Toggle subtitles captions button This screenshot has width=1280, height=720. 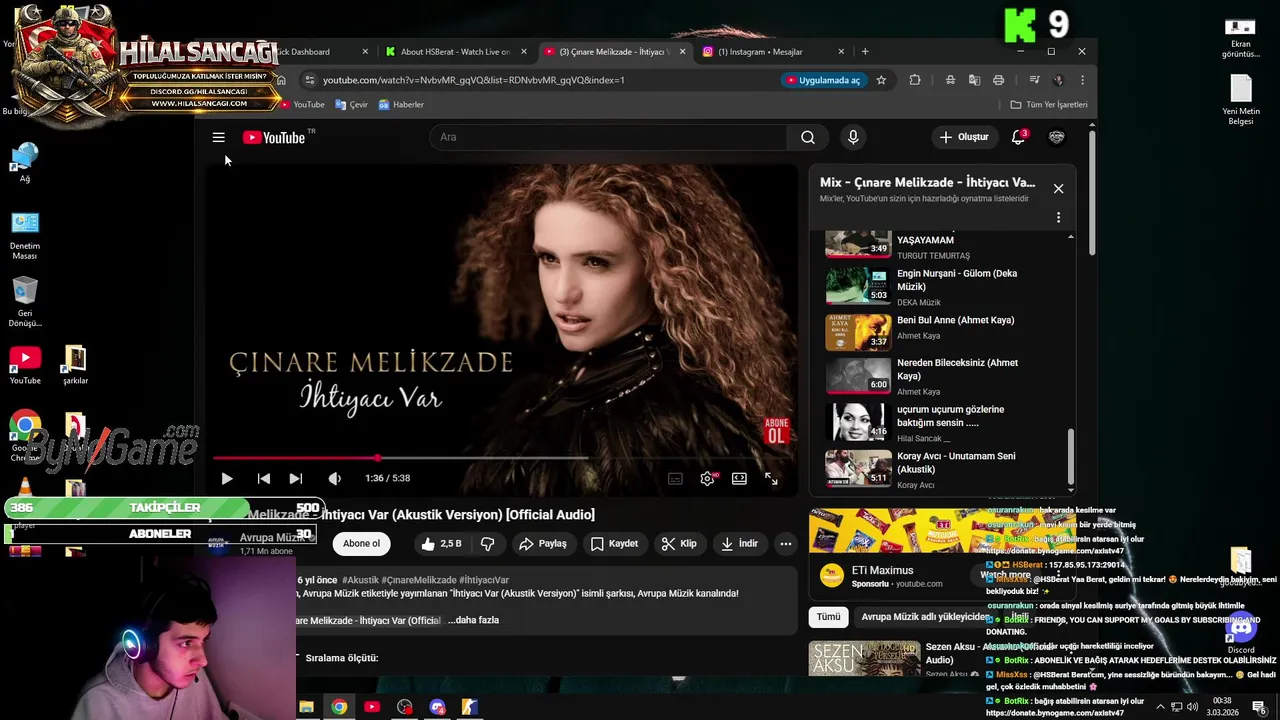coord(675,478)
